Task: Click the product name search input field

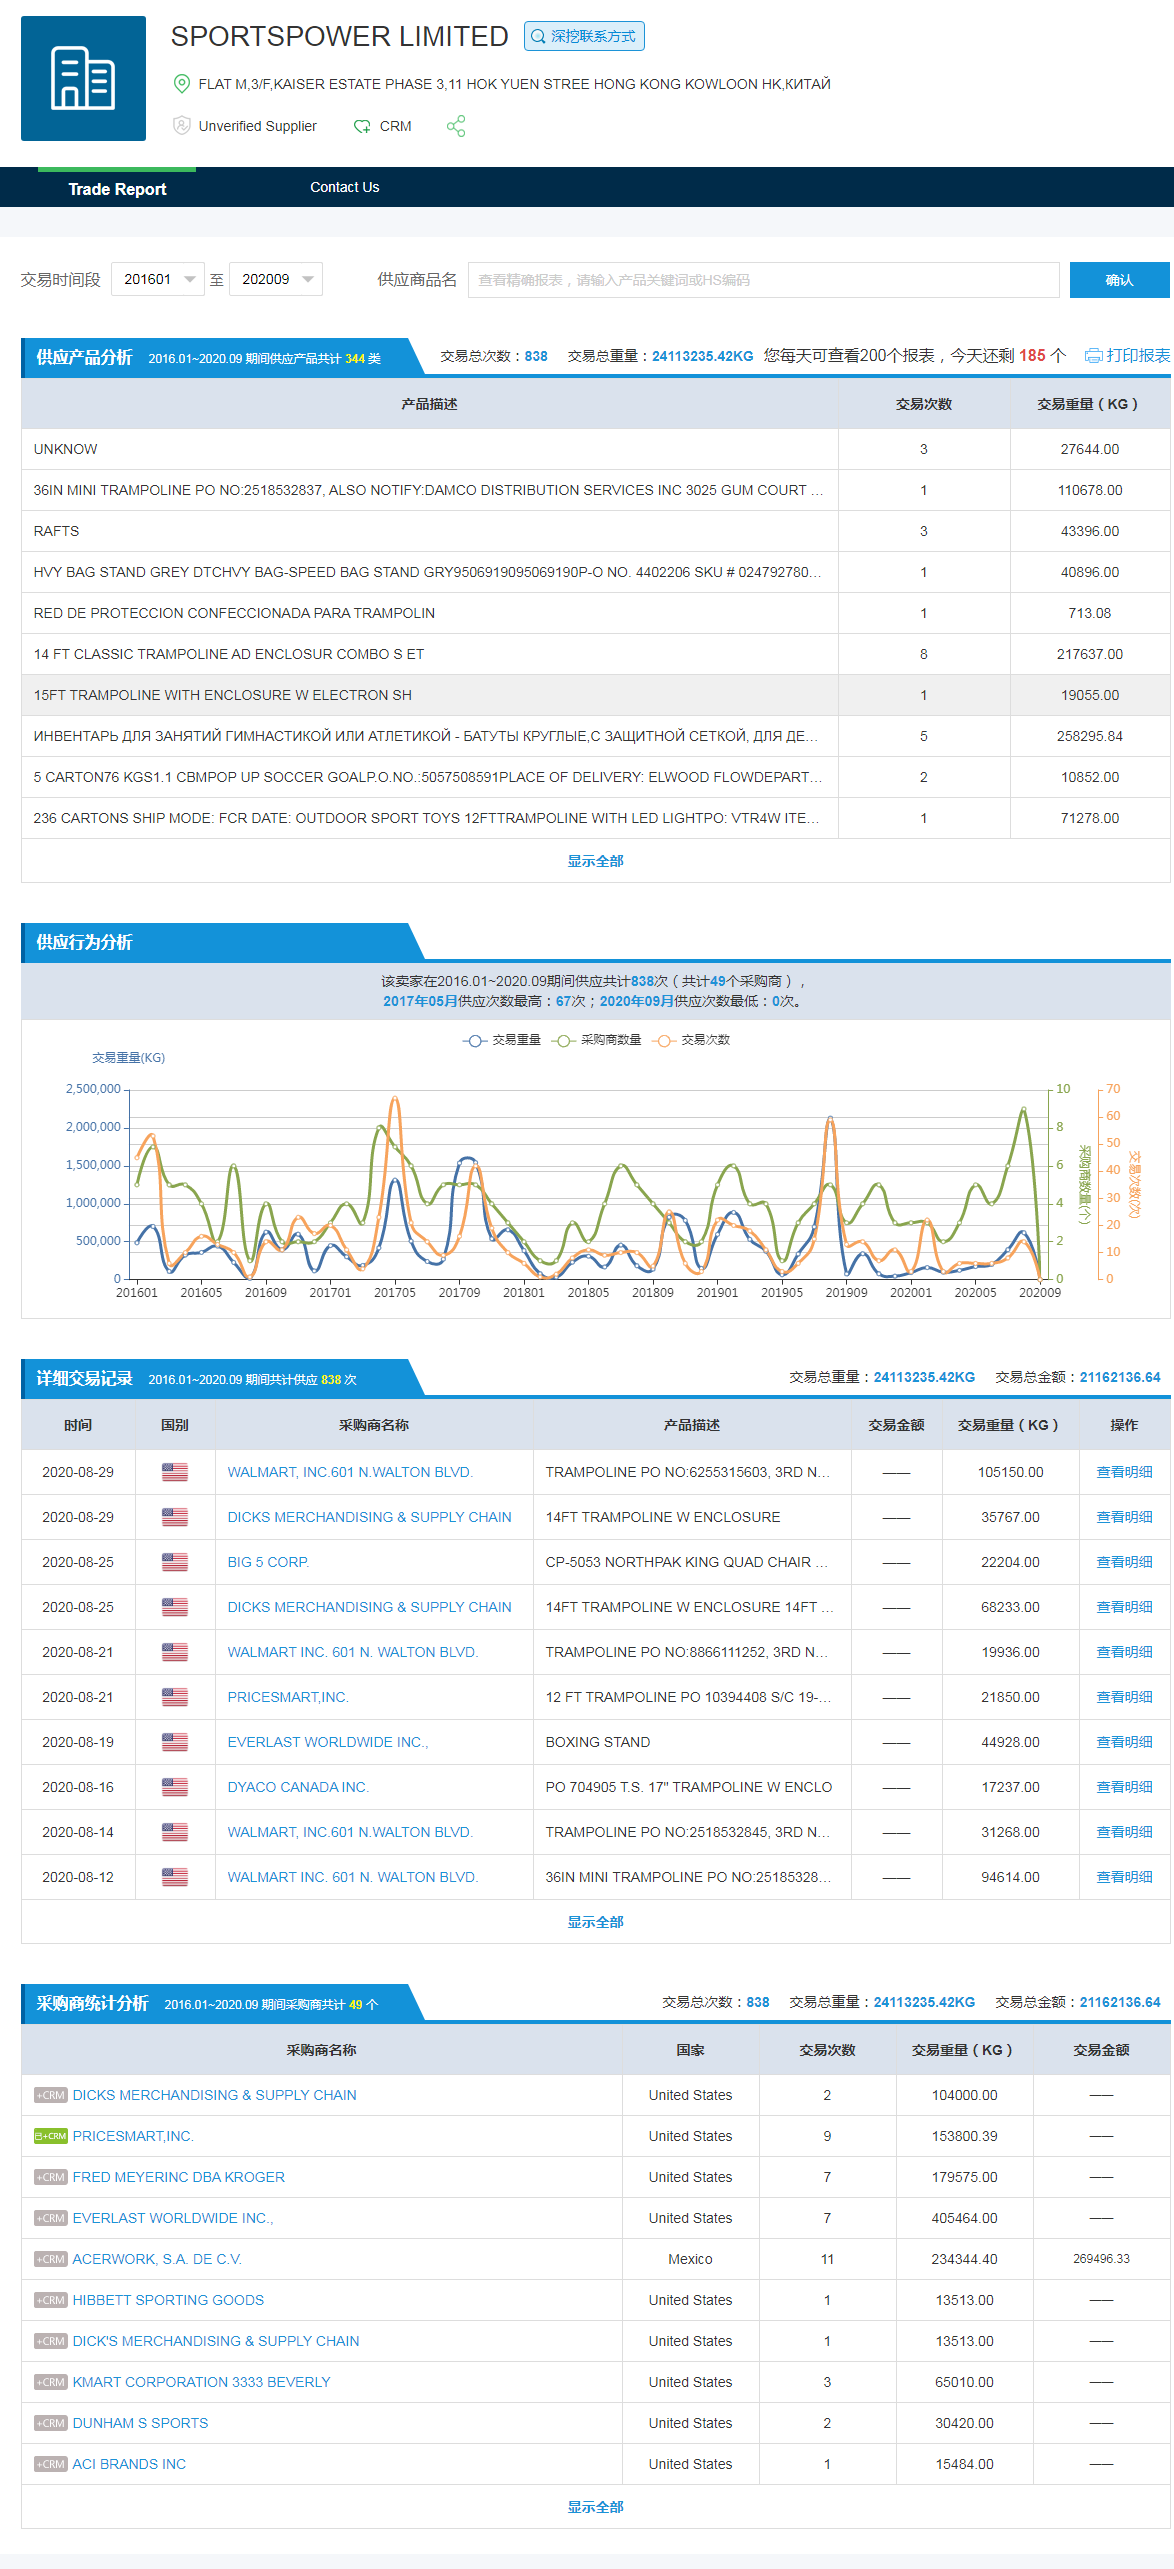Action: pyautogui.click(x=764, y=280)
